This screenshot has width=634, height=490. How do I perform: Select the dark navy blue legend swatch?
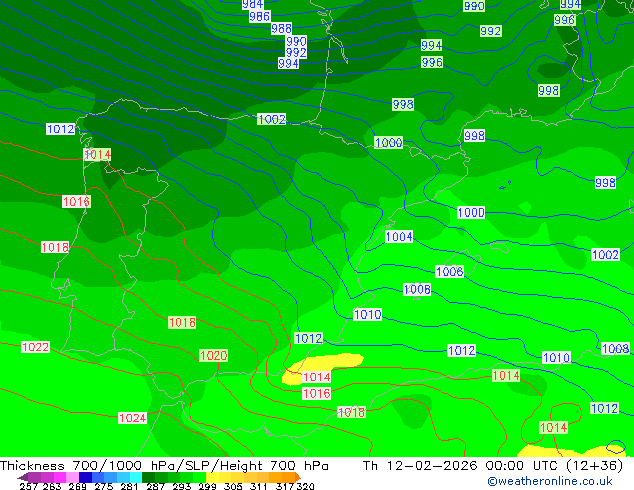[x=85, y=477]
